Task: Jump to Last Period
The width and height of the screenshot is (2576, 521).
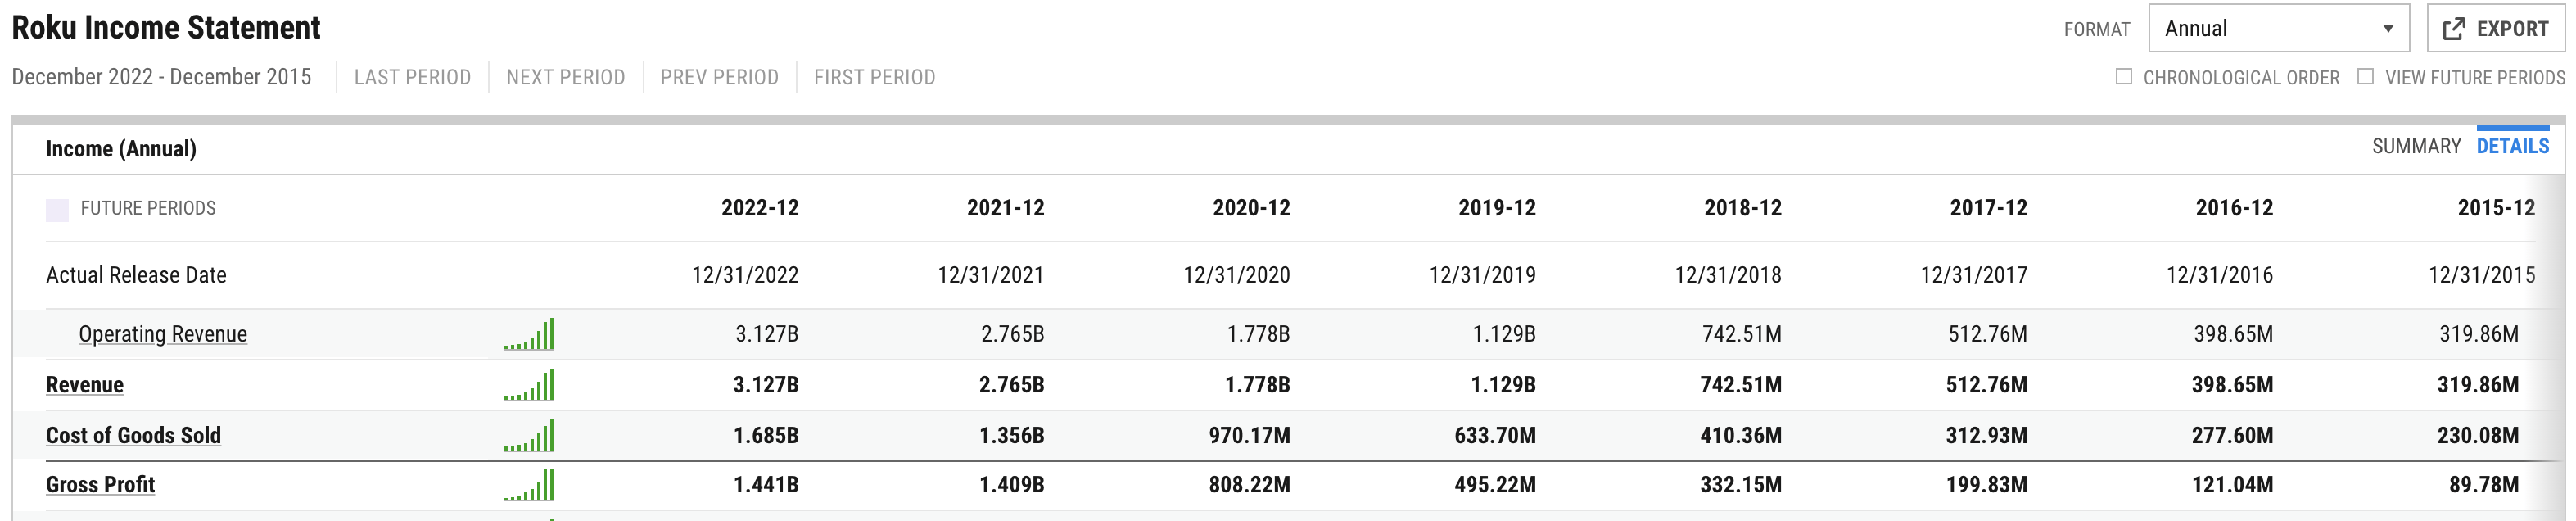Action: click(412, 78)
